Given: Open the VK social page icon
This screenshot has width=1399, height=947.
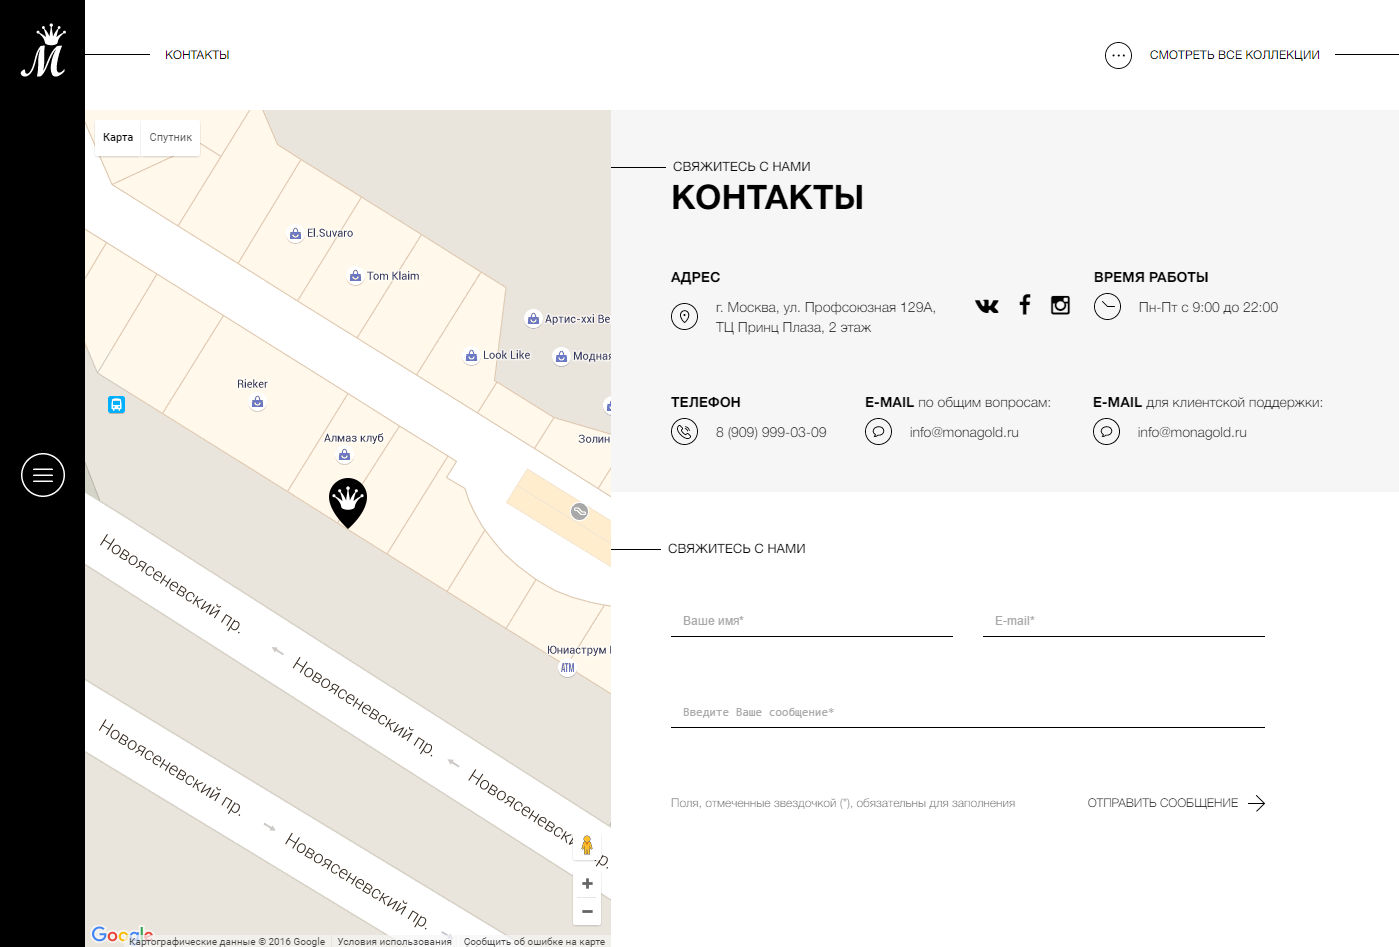Looking at the screenshot, I should click(x=987, y=306).
